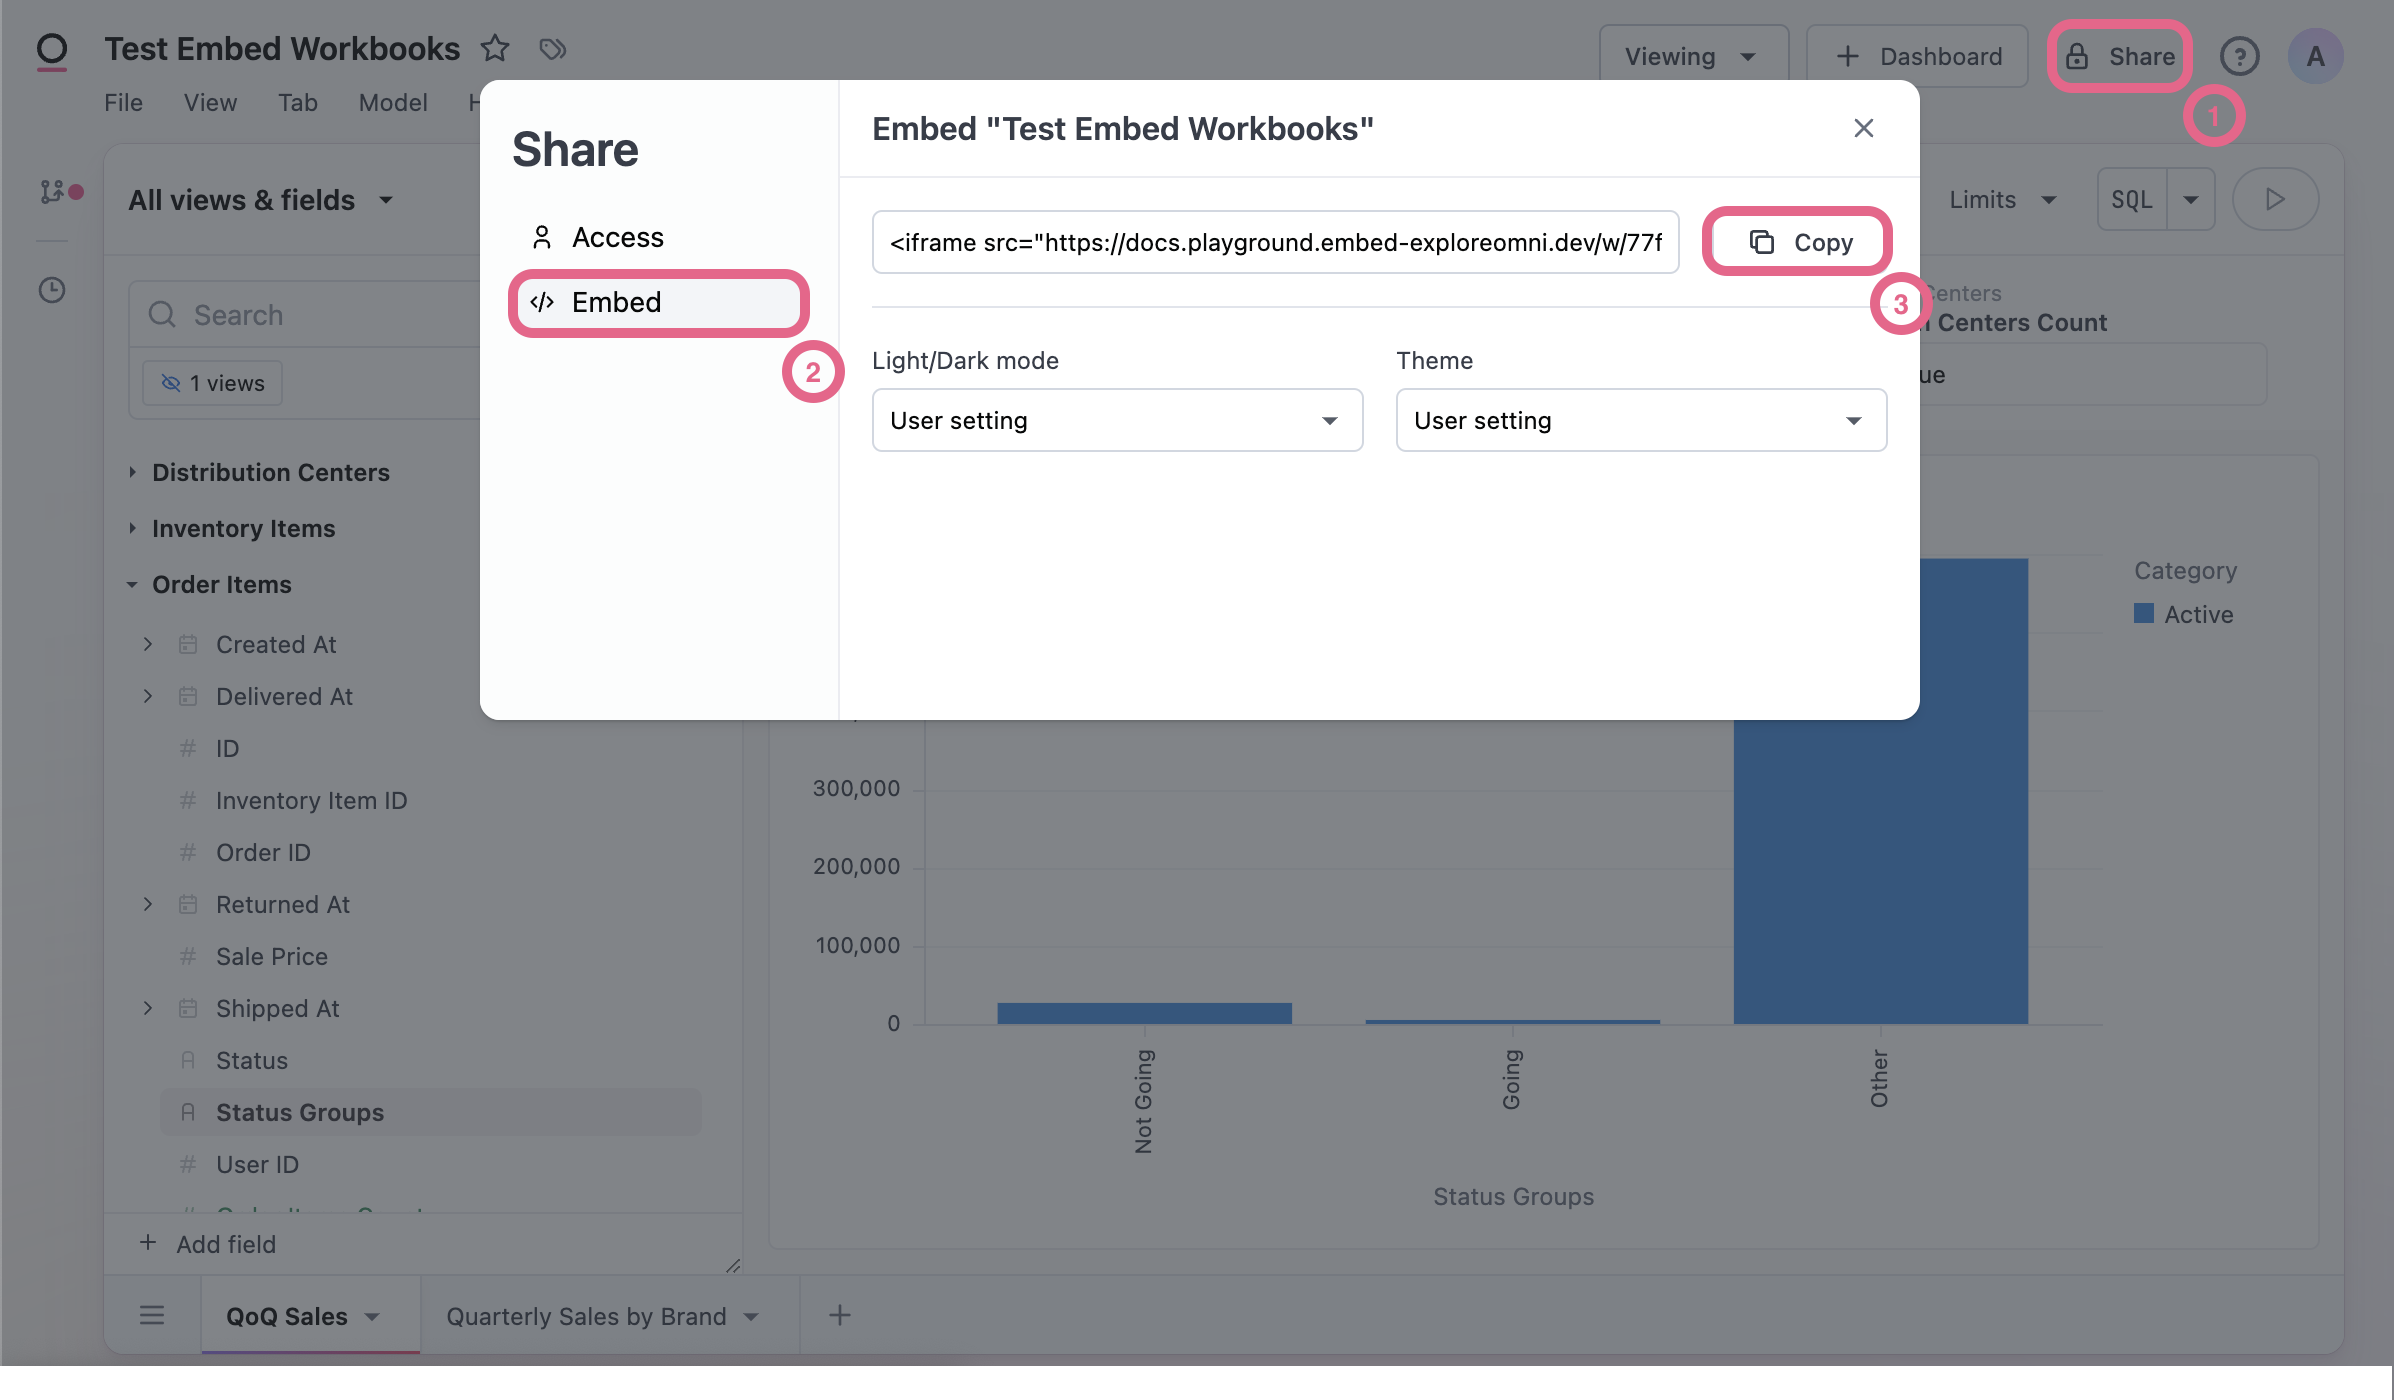Open the history clock icon
This screenshot has height=1400, width=2394.
[x=52, y=290]
